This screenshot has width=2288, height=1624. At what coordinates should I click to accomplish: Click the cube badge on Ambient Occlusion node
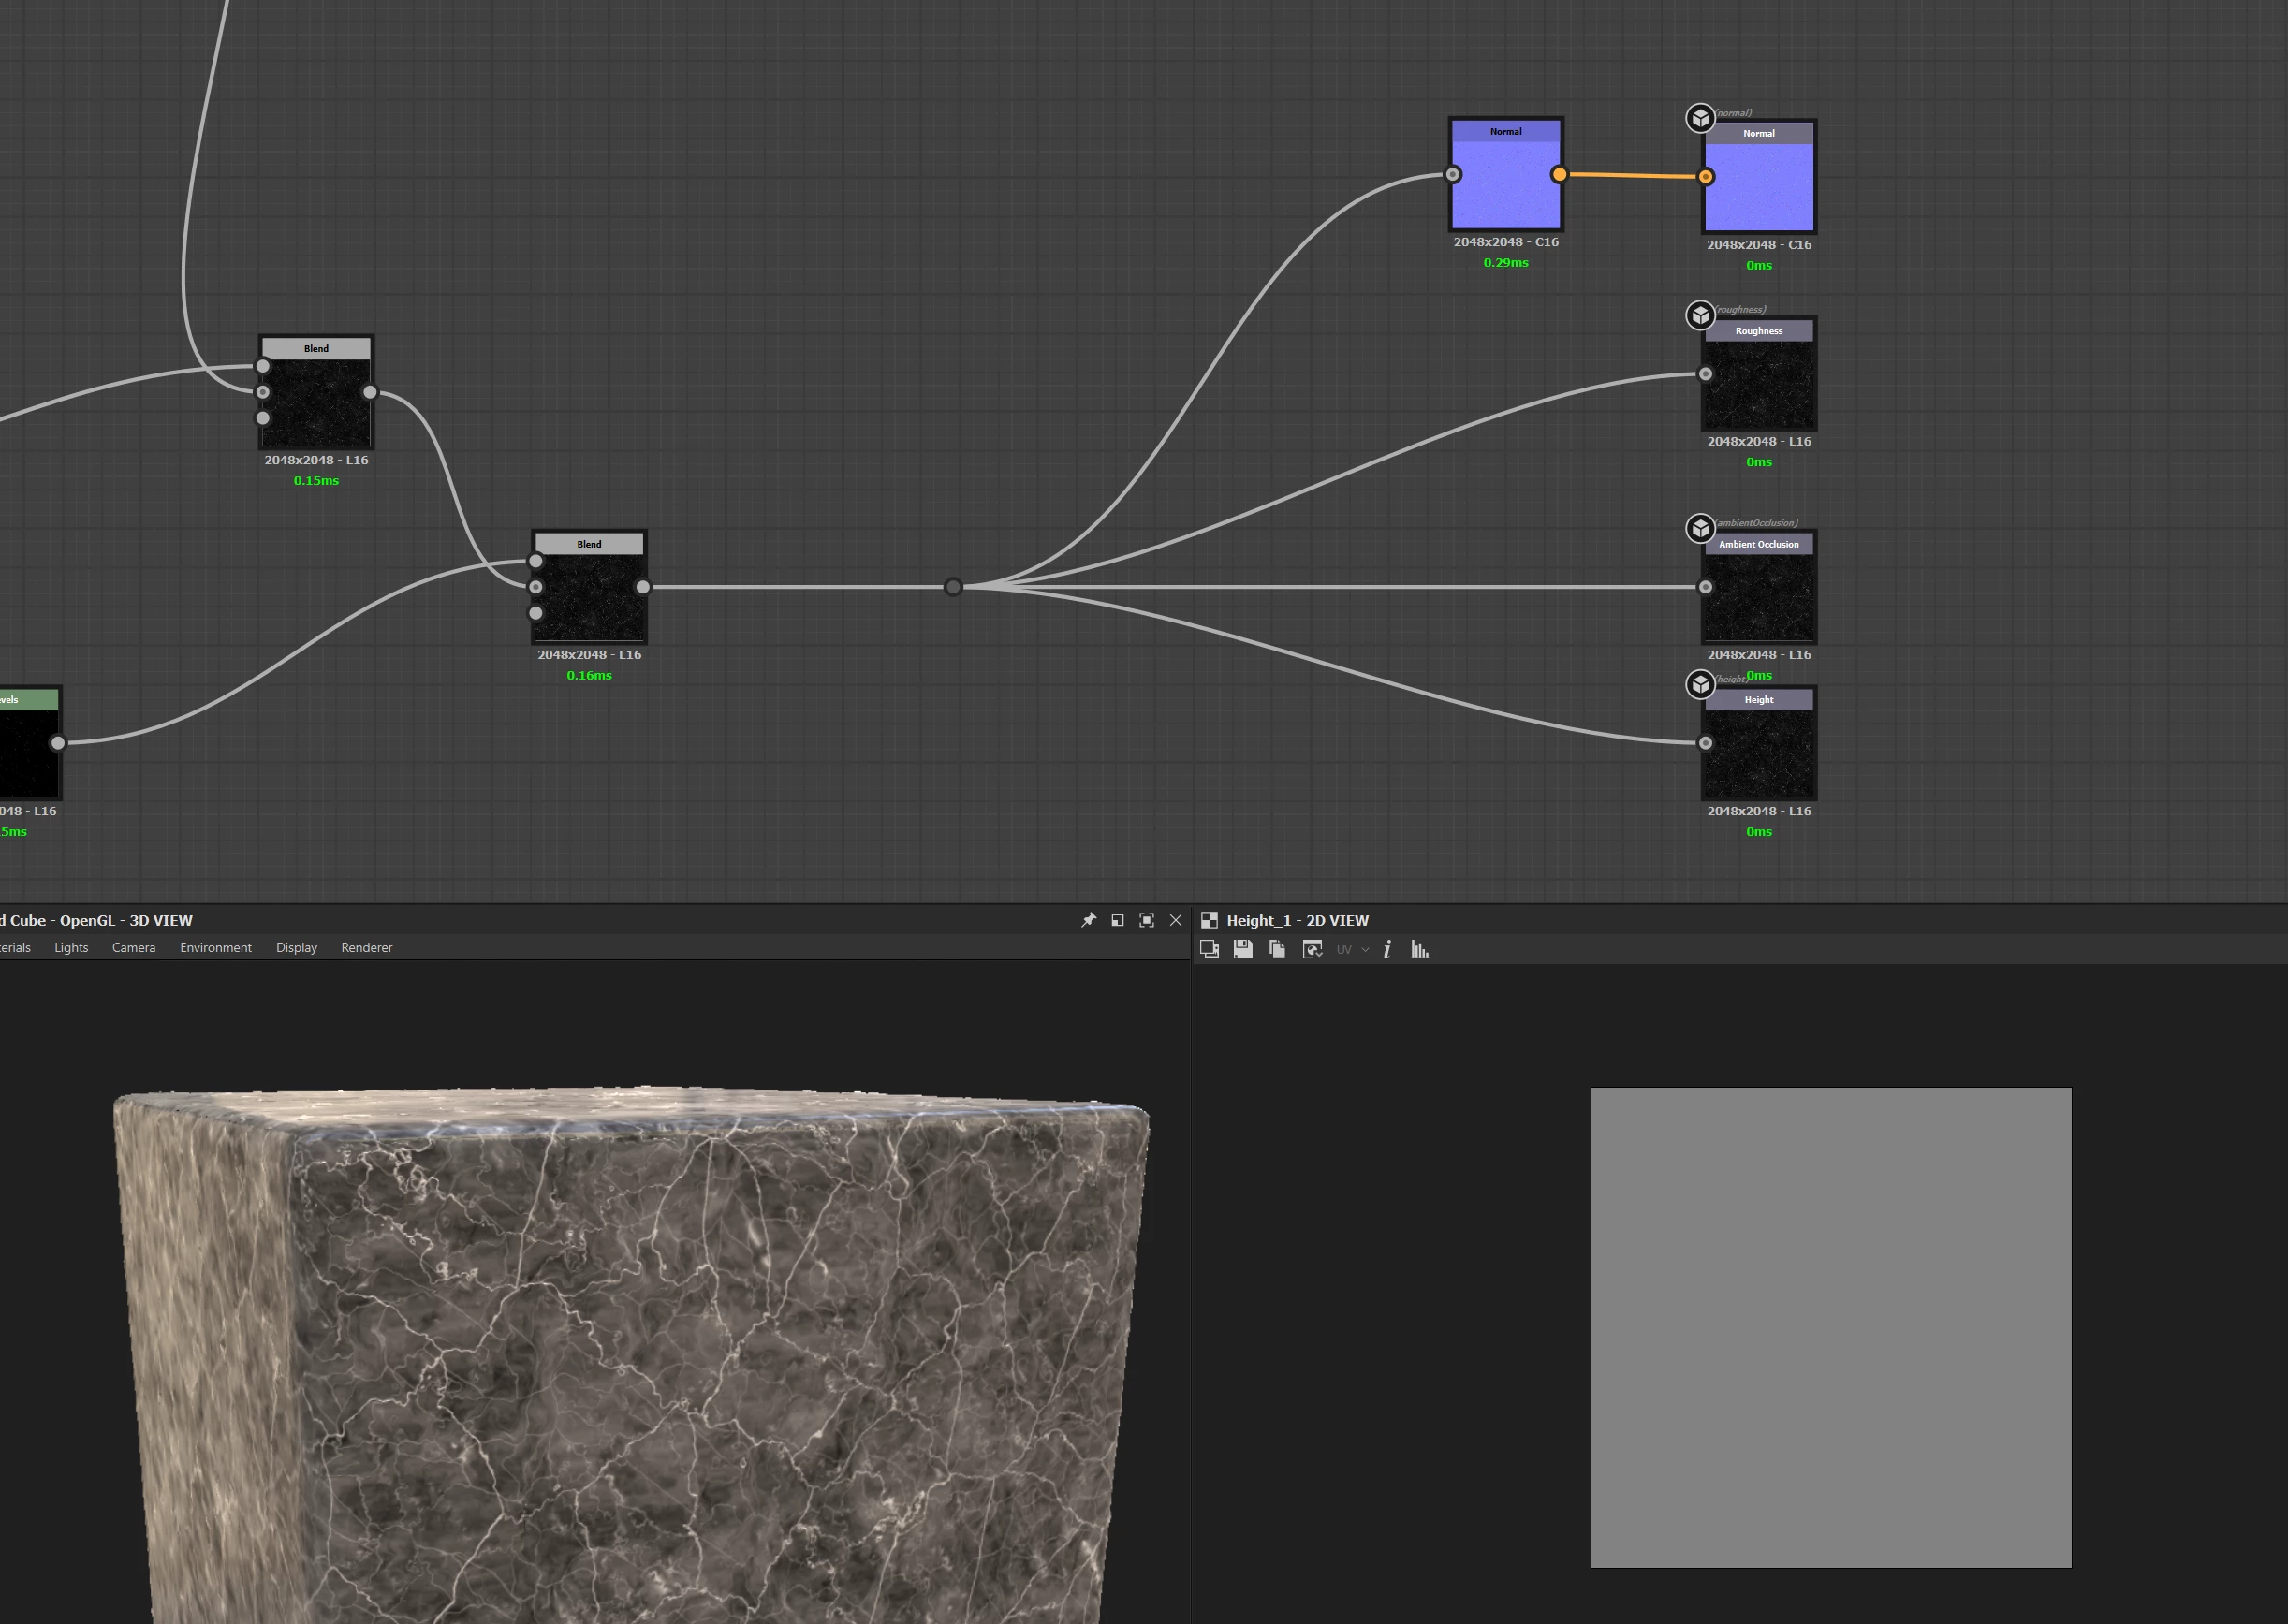[x=1700, y=528]
